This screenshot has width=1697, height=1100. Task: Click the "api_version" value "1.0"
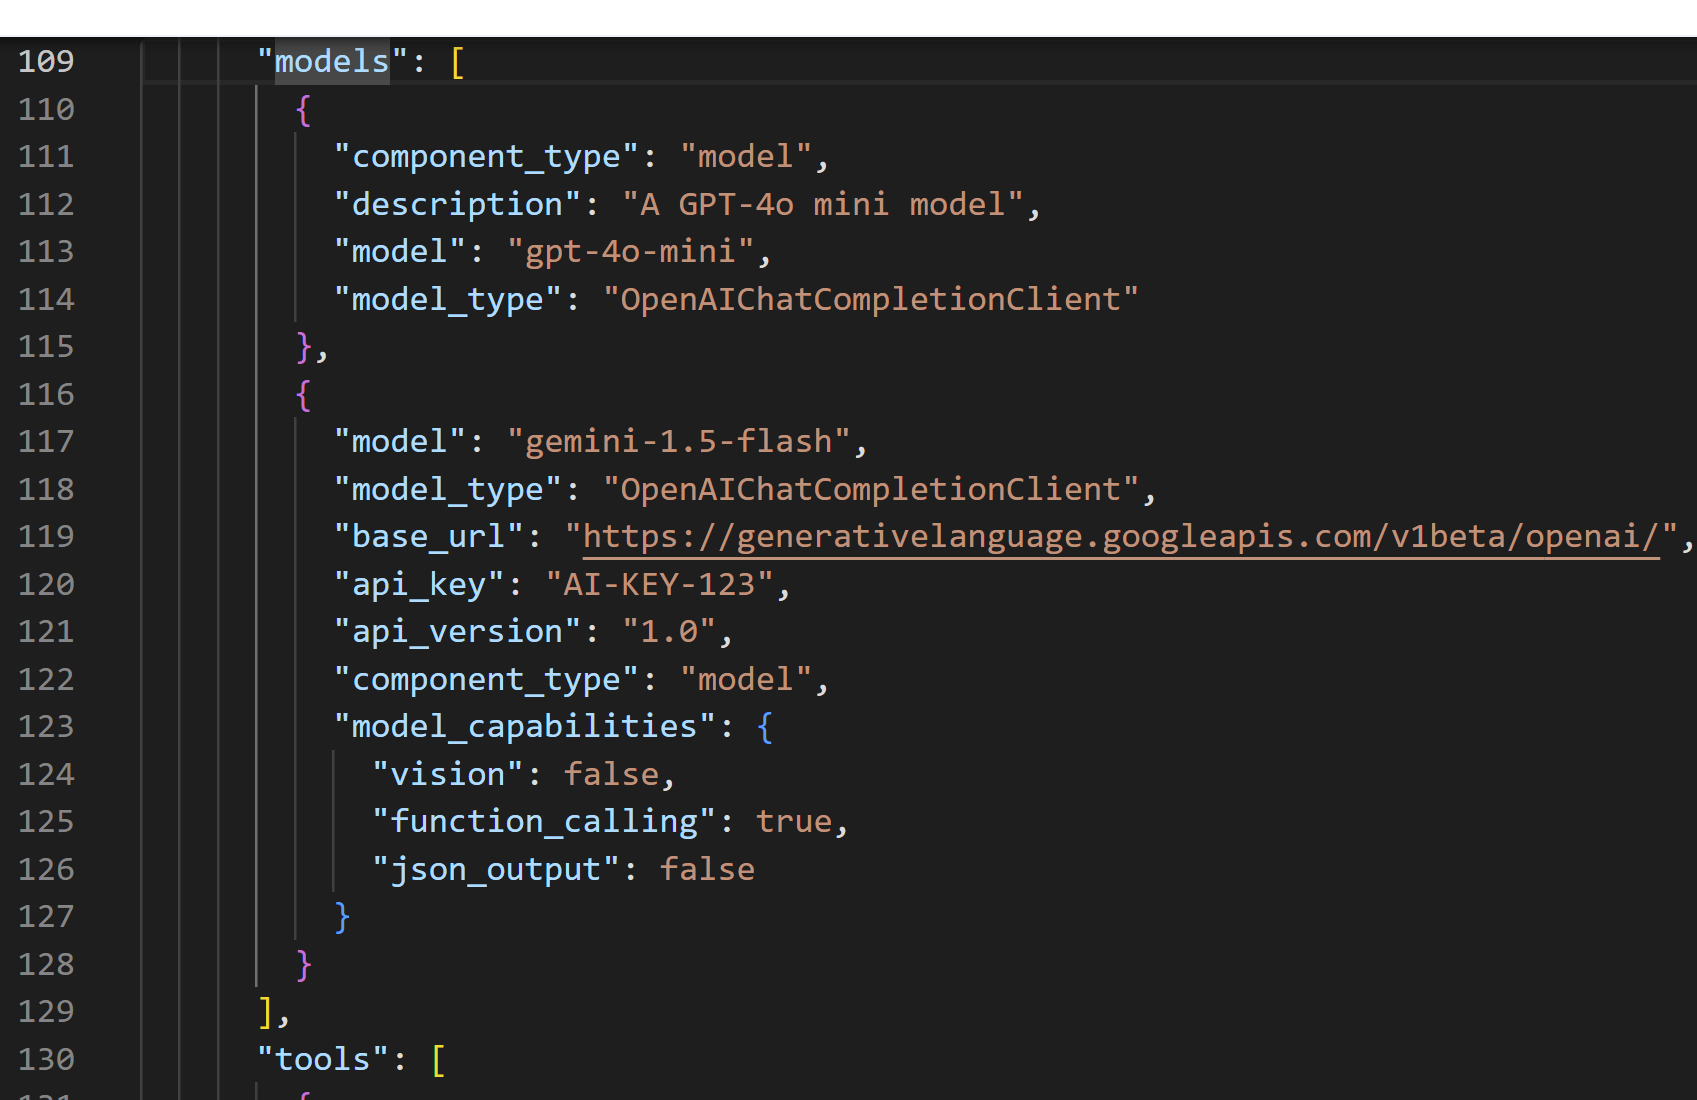668,630
